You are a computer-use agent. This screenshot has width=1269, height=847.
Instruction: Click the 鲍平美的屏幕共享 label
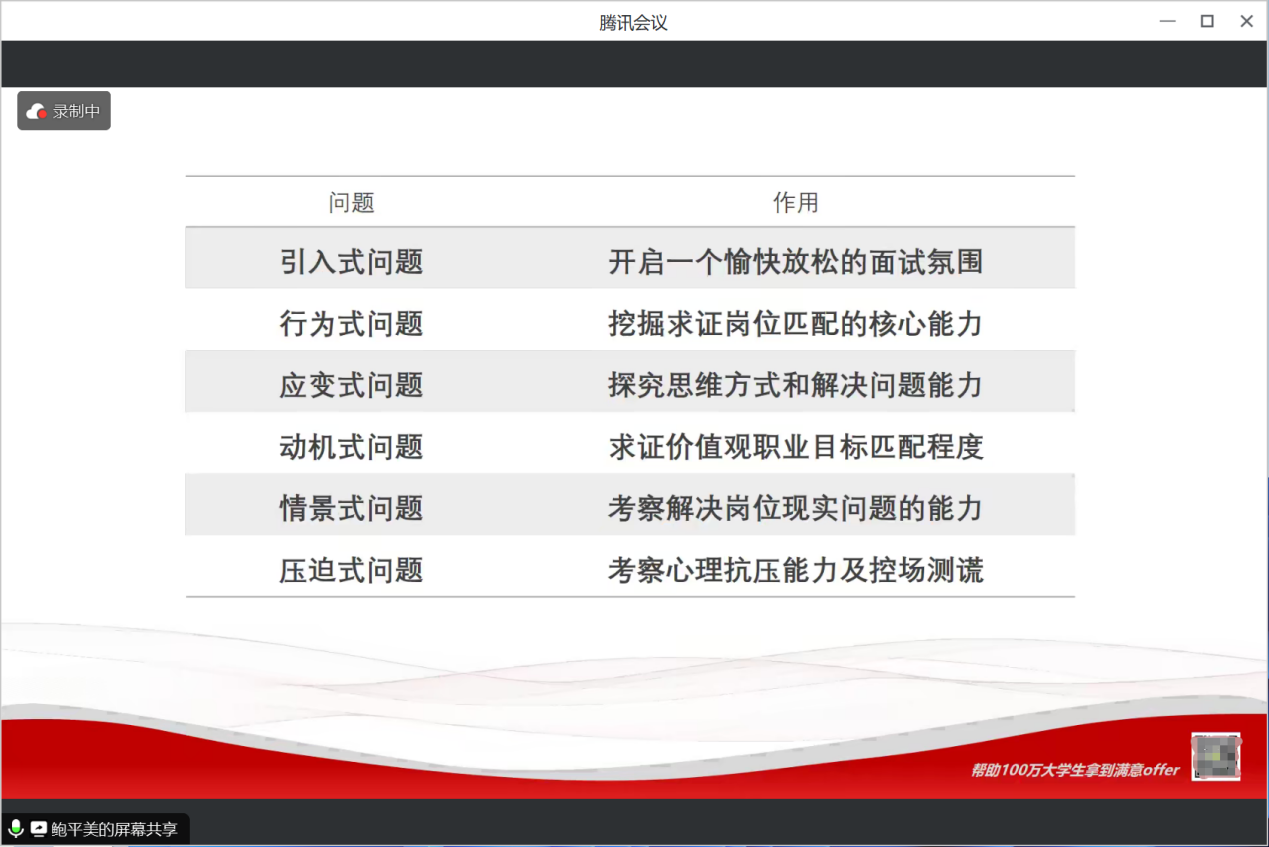point(114,829)
